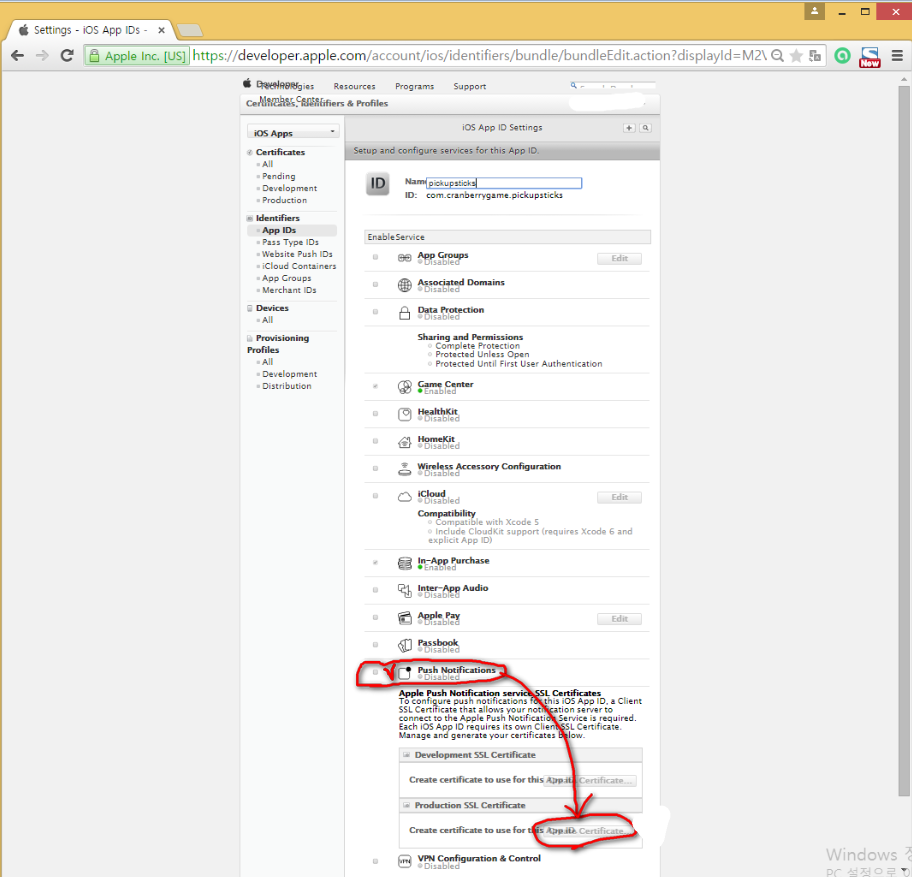Create Certificate under Production SSL Certificate

(x=590, y=831)
